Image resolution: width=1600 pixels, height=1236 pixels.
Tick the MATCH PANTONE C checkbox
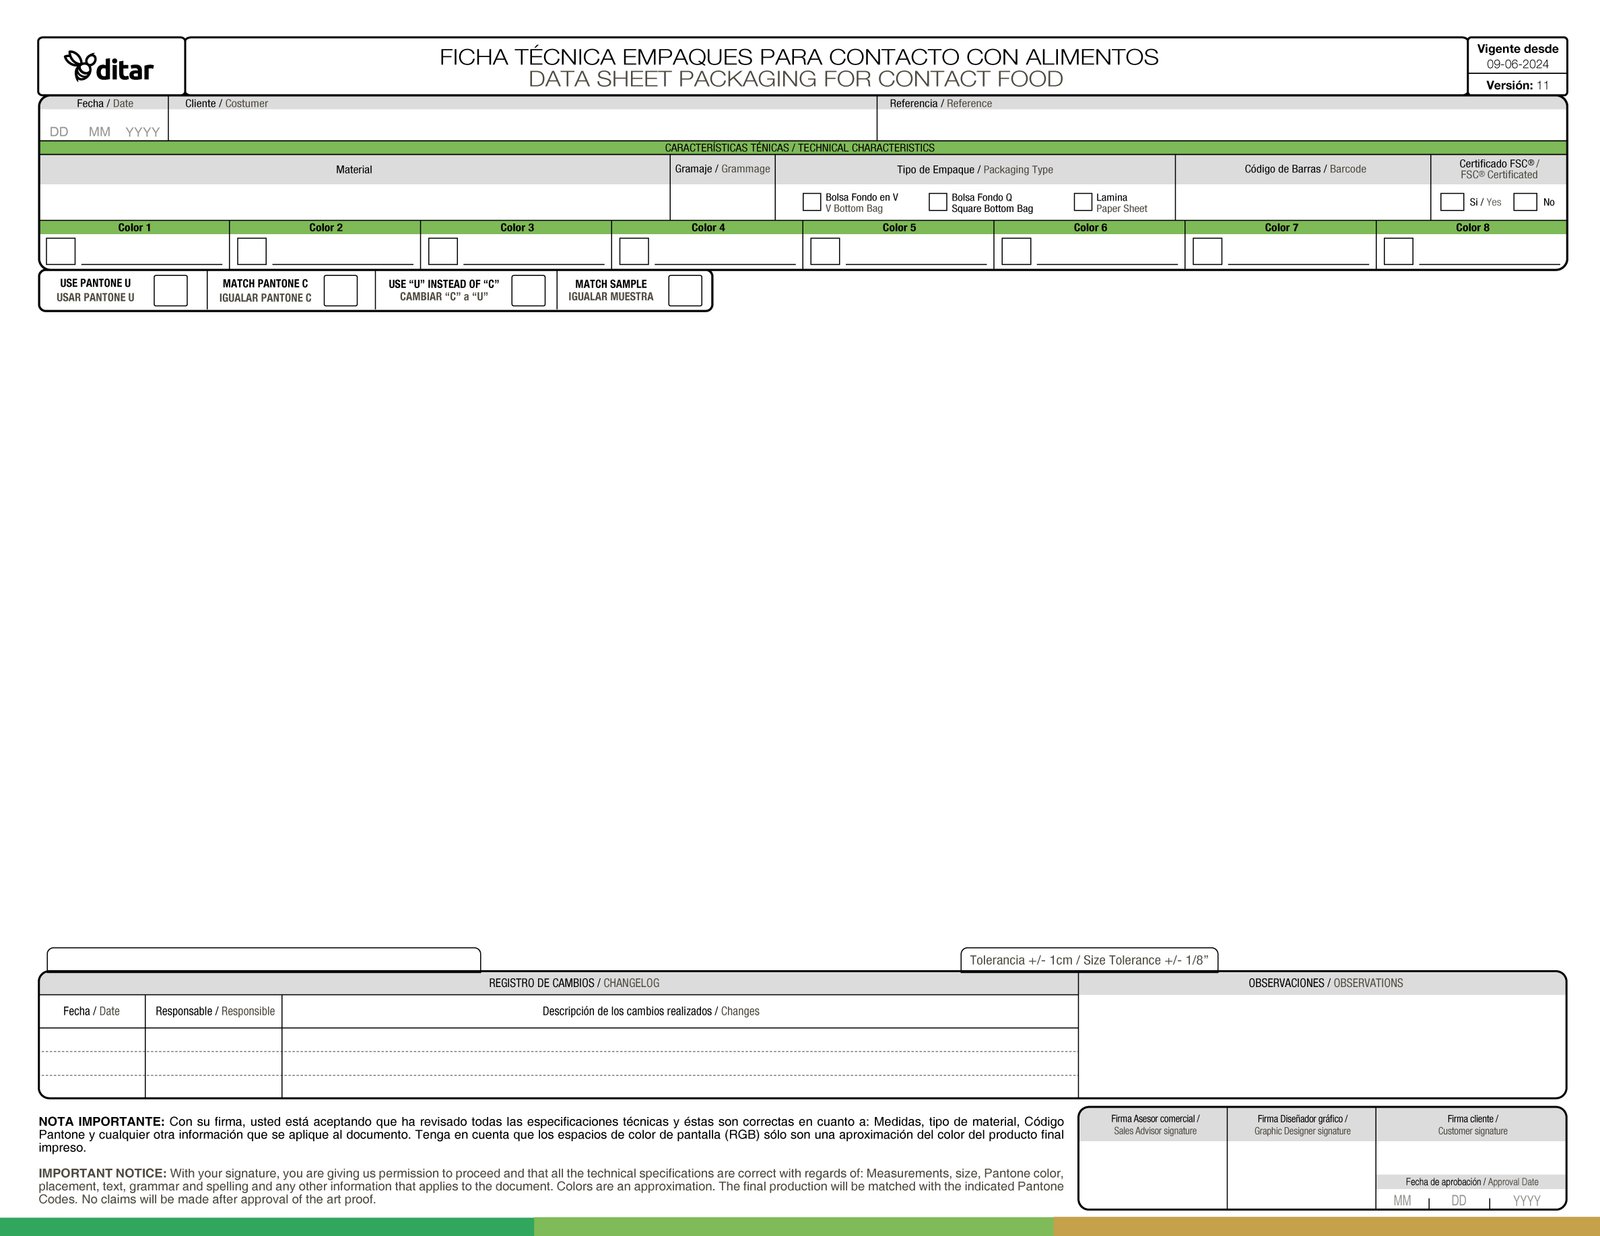[341, 291]
